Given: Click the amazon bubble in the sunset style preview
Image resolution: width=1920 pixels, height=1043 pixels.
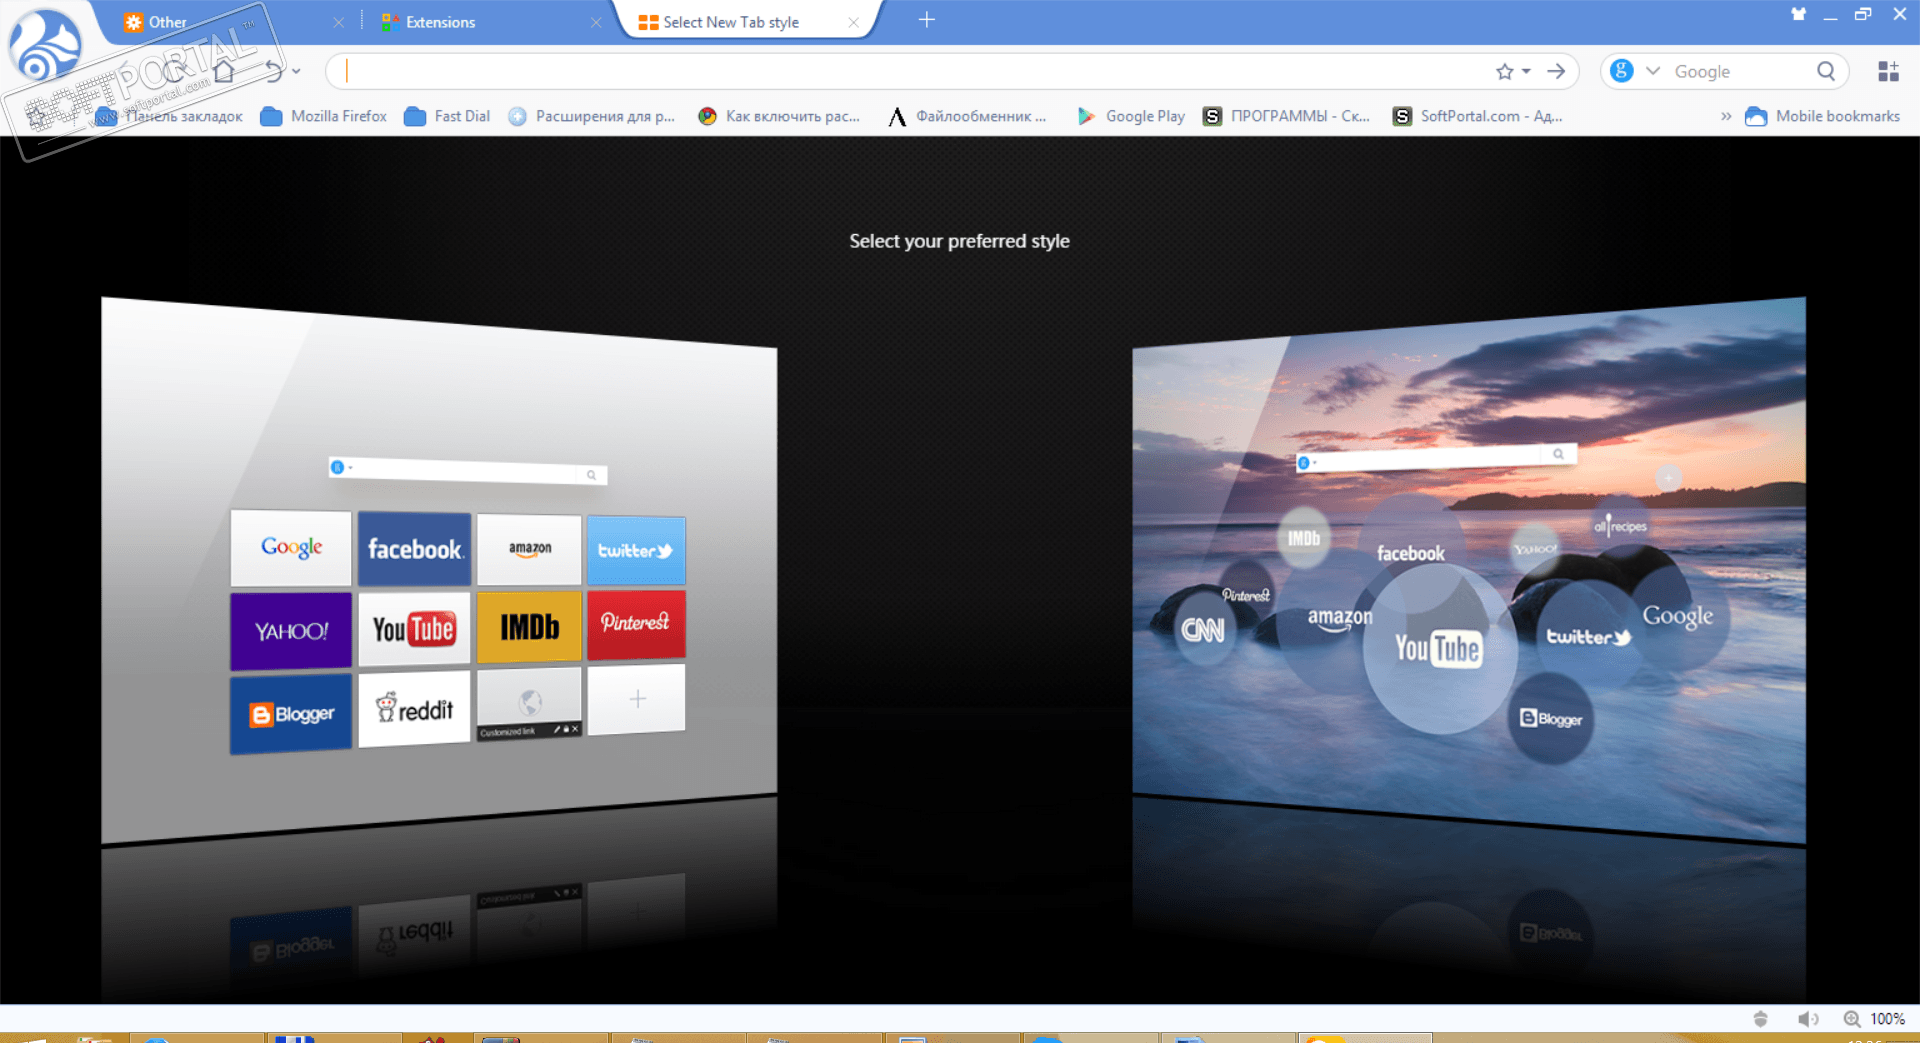Looking at the screenshot, I should [1340, 618].
